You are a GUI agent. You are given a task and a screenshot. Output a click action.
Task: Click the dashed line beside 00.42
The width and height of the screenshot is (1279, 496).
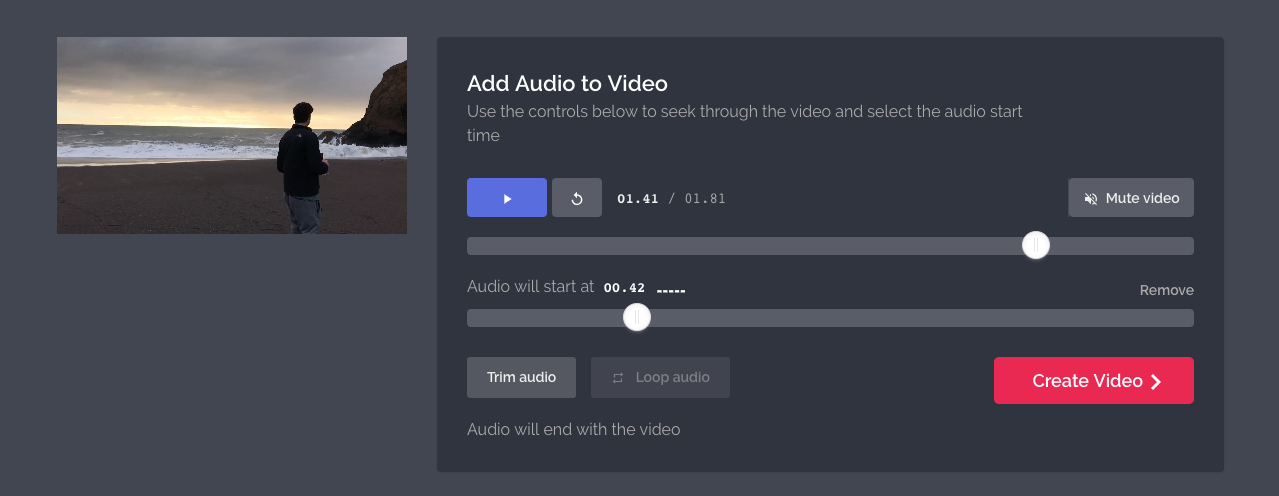click(671, 291)
